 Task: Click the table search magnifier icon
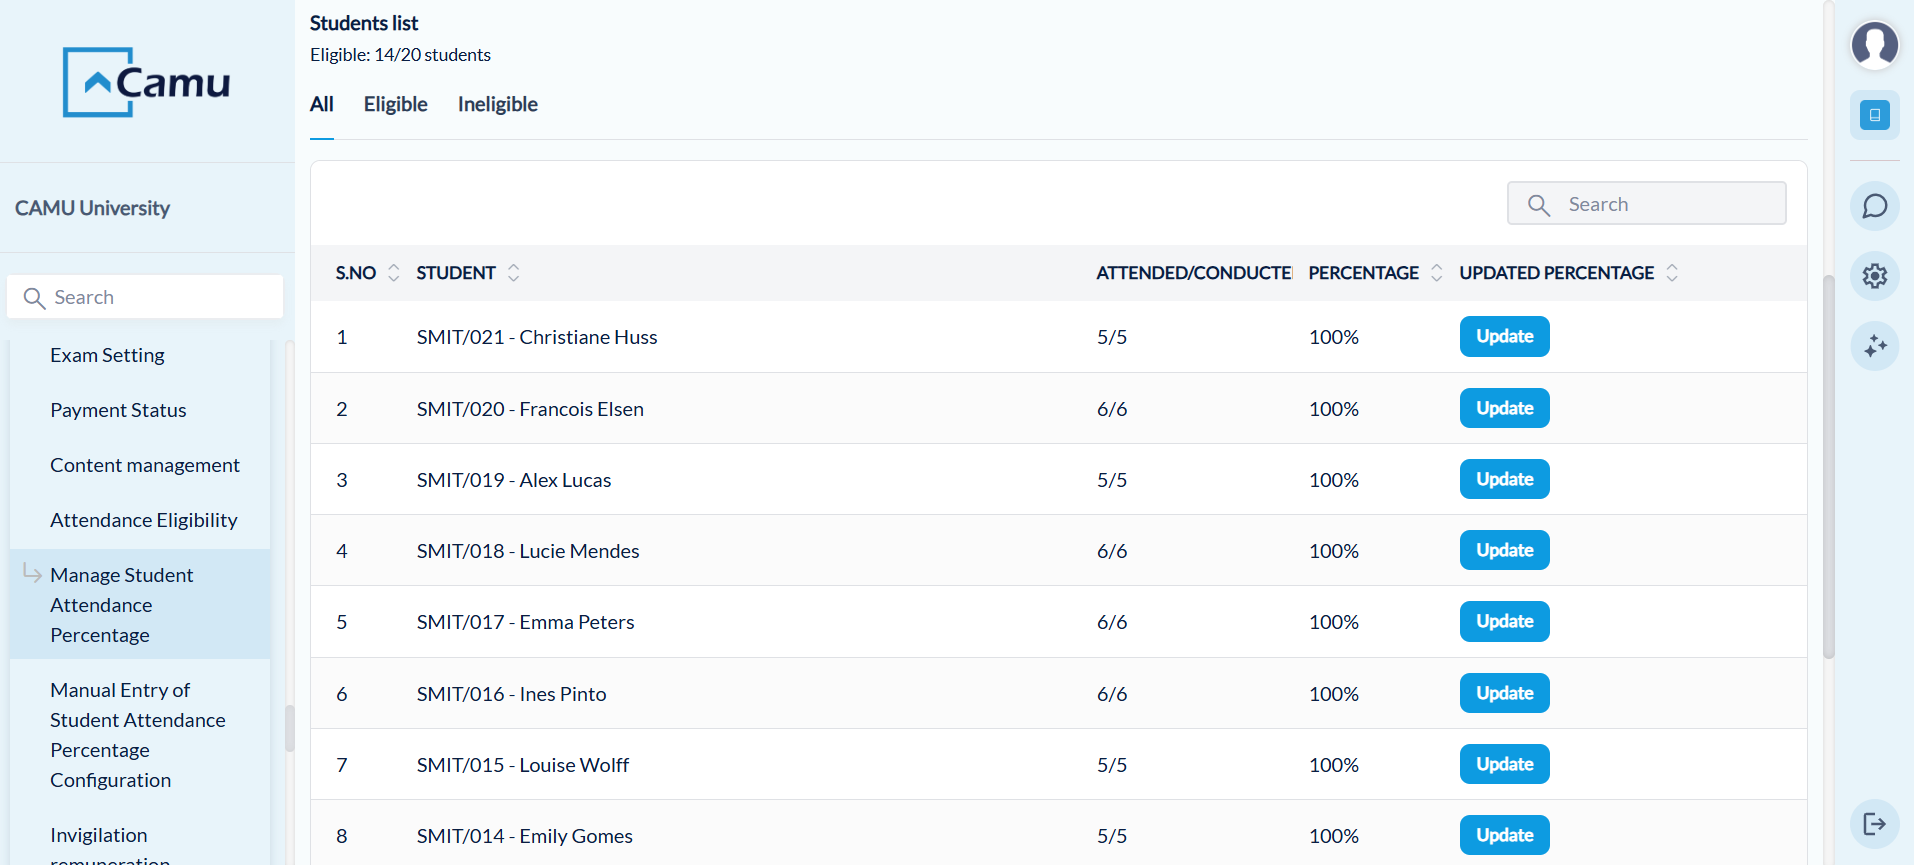point(1539,205)
